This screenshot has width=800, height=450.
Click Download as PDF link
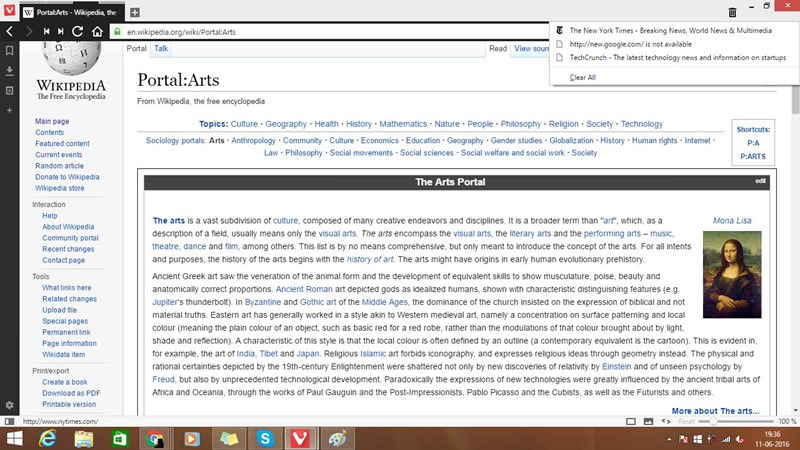pyautogui.click(x=71, y=393)
